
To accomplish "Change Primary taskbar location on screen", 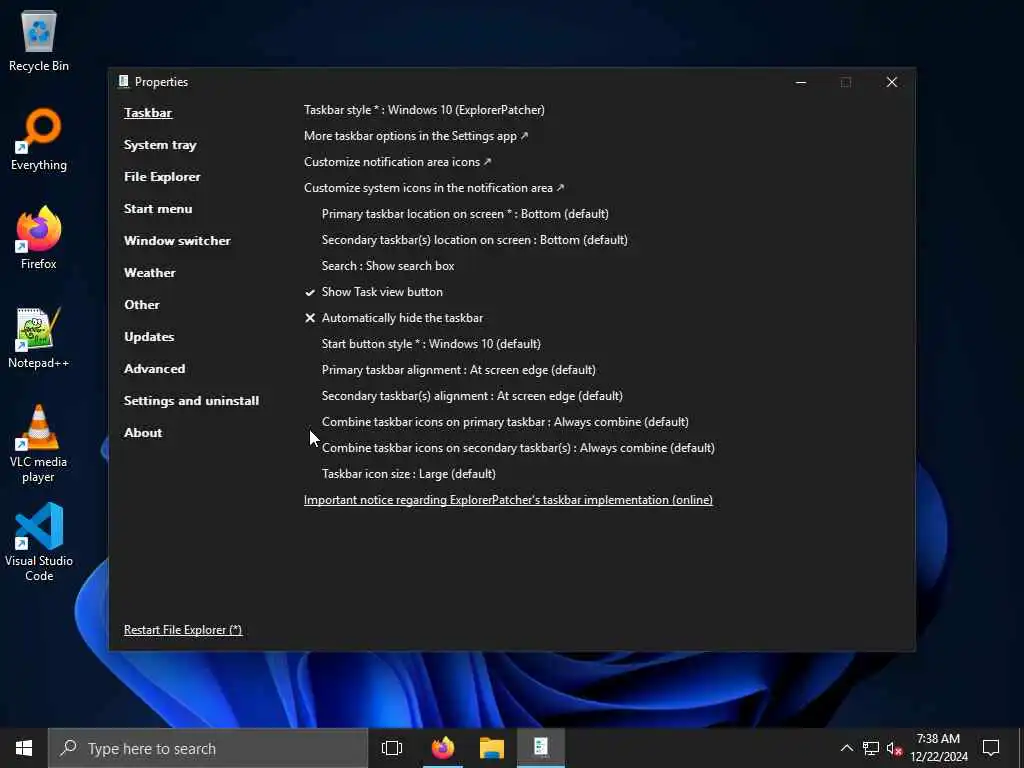I will click(x=465, y=214).
